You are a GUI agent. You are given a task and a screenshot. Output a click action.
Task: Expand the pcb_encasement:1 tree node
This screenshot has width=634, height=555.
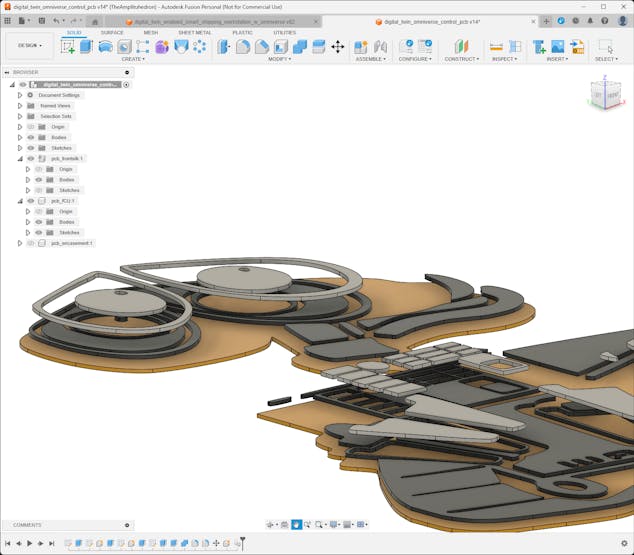click(20, 243)
